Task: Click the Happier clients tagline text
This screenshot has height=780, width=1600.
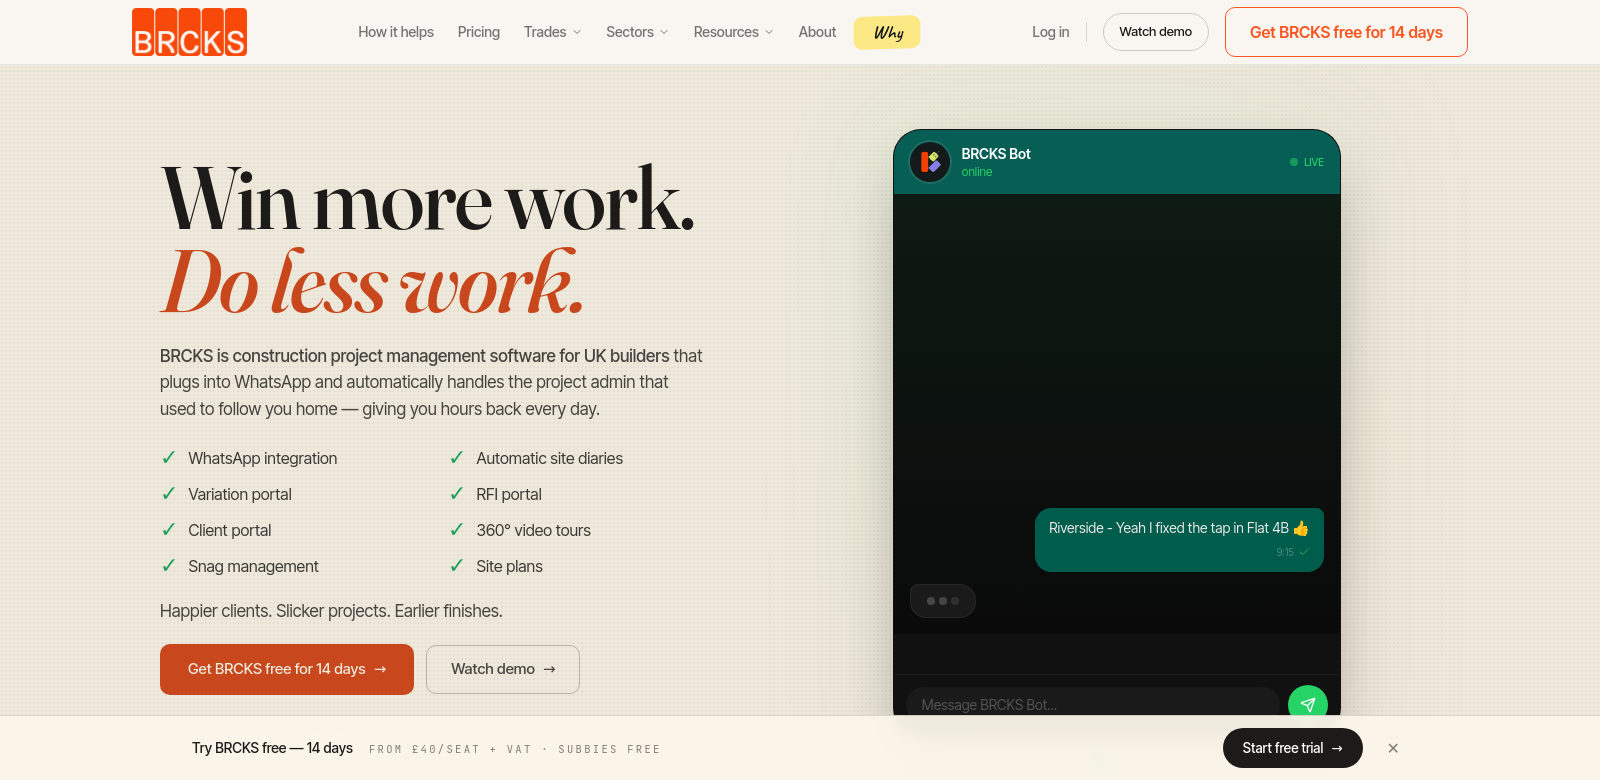Action: click(331, 611)
